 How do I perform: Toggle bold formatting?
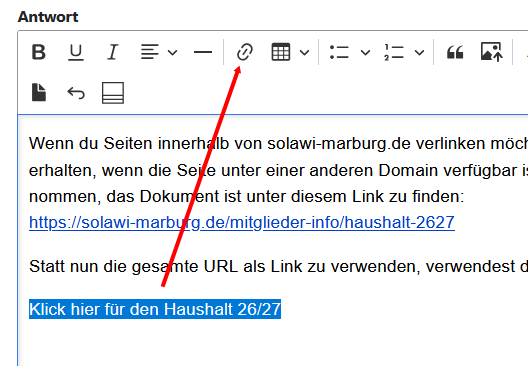(x=39, y=52)
